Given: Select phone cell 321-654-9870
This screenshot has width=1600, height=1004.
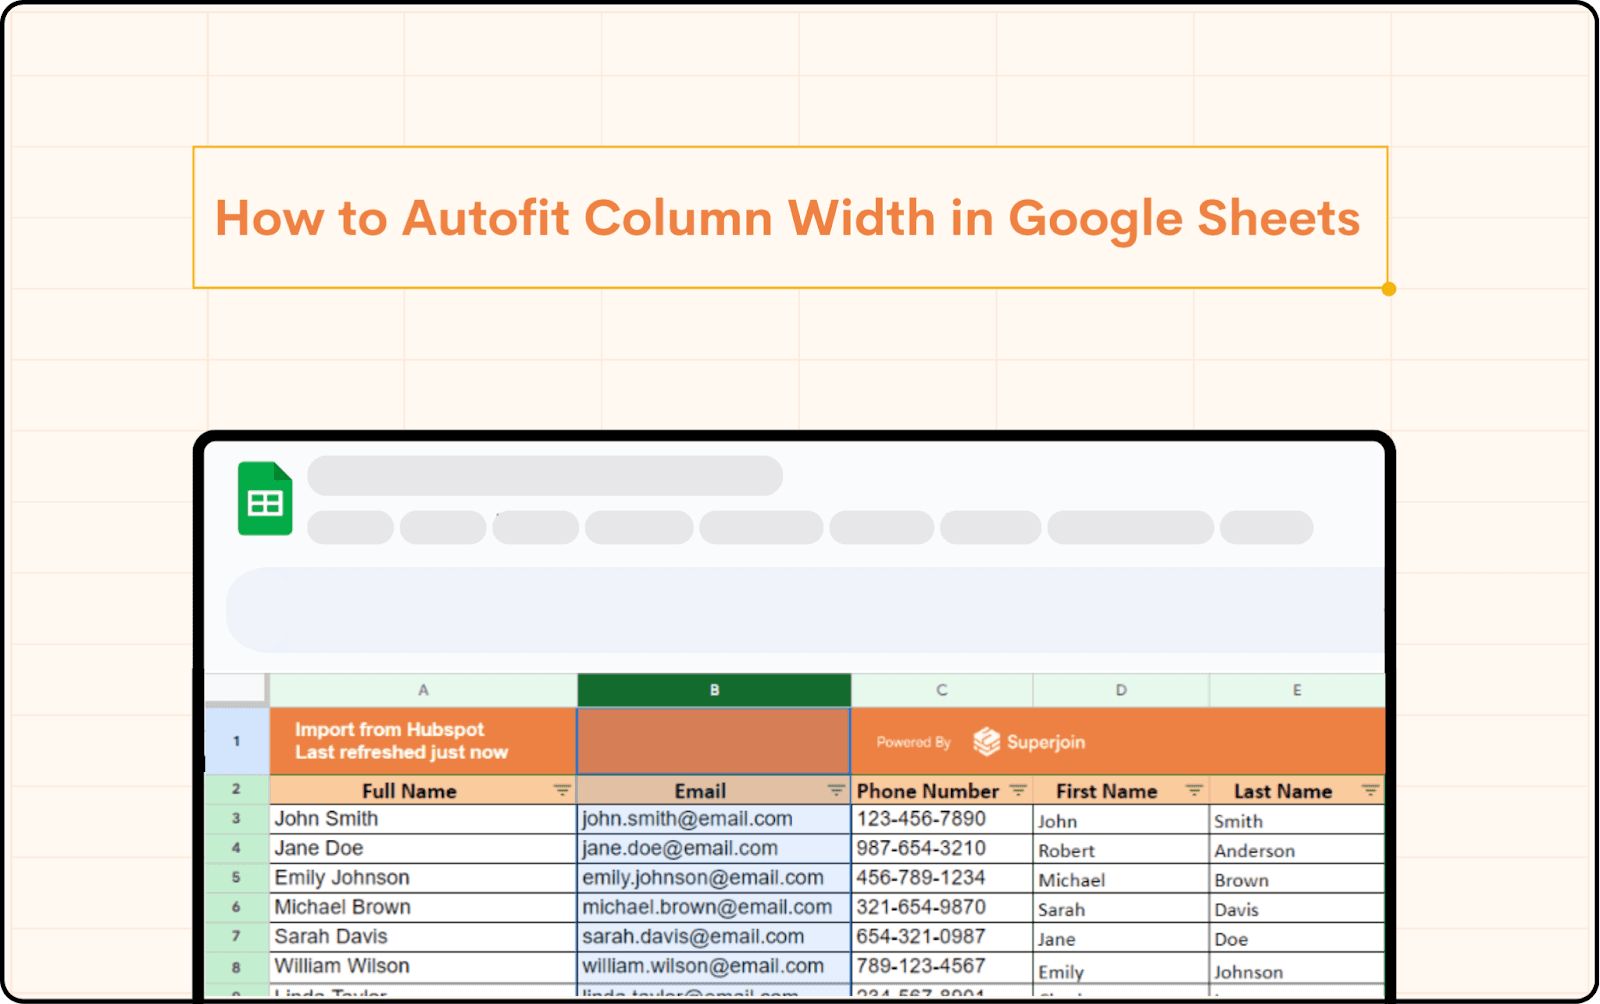Looking at the screenshot, I should (942, 907).
